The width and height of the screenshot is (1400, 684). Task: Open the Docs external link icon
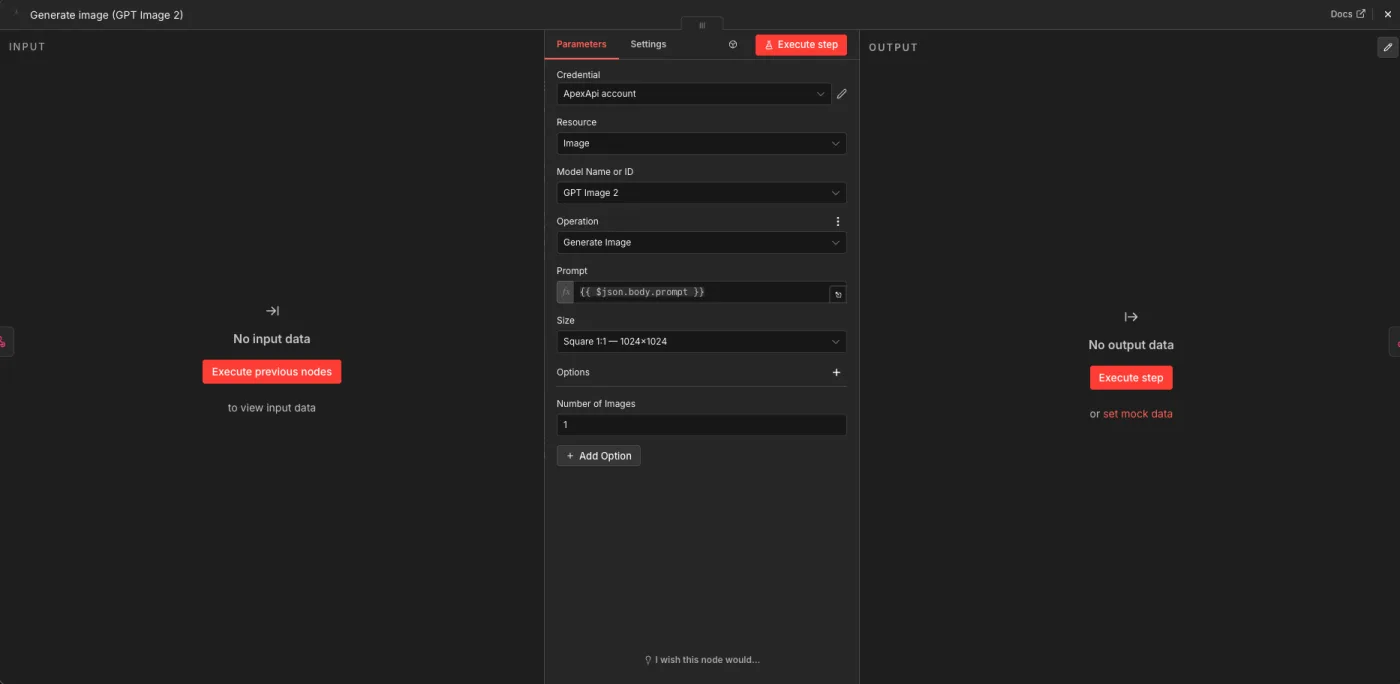pos(1360,14)
